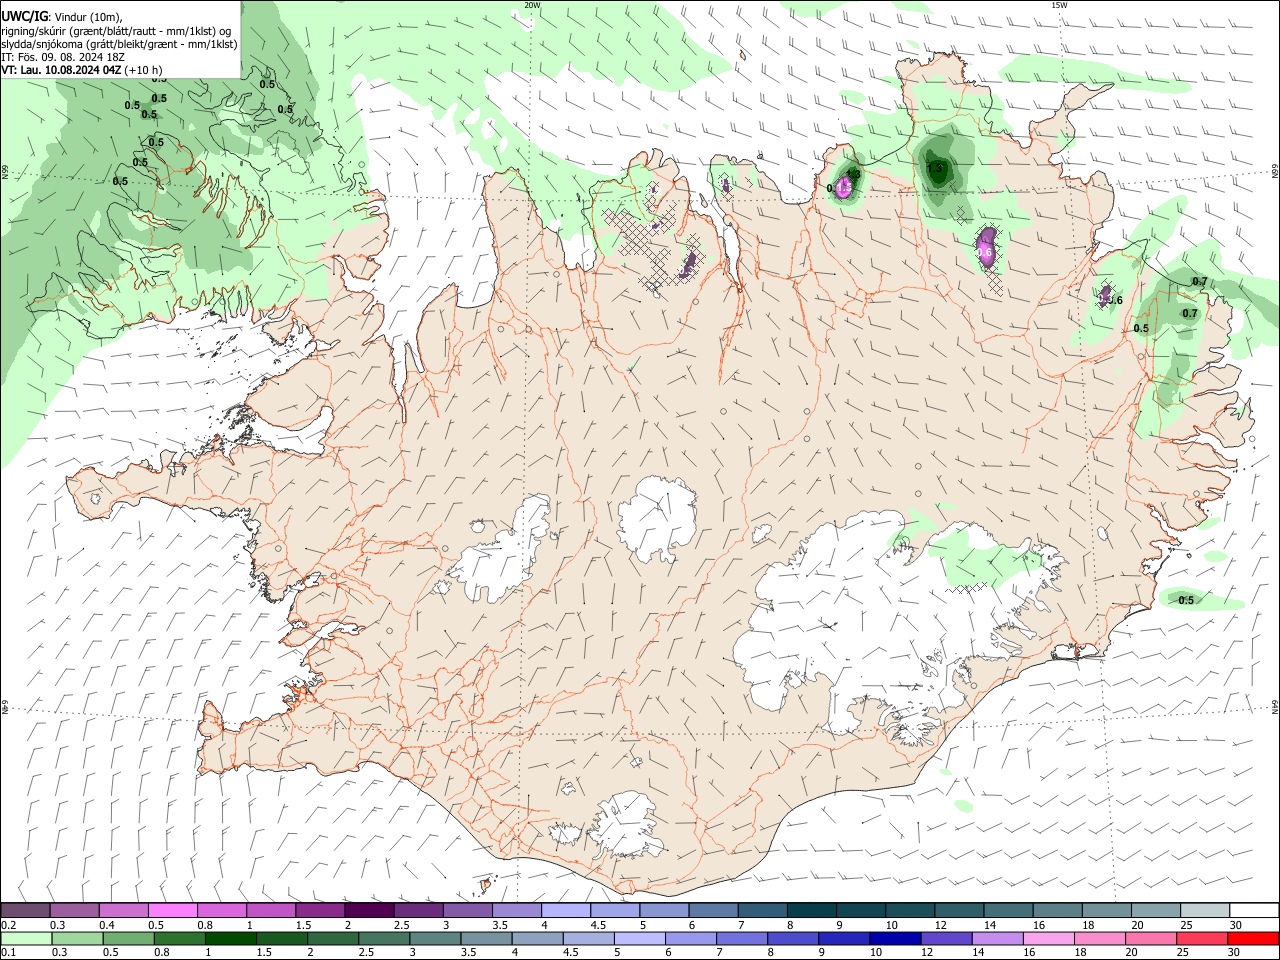This screenshot has height=960, width=1280.
Task: Click the white '0.6' value on purple patch
Action: pyautogui.click(x=984, y=253)
